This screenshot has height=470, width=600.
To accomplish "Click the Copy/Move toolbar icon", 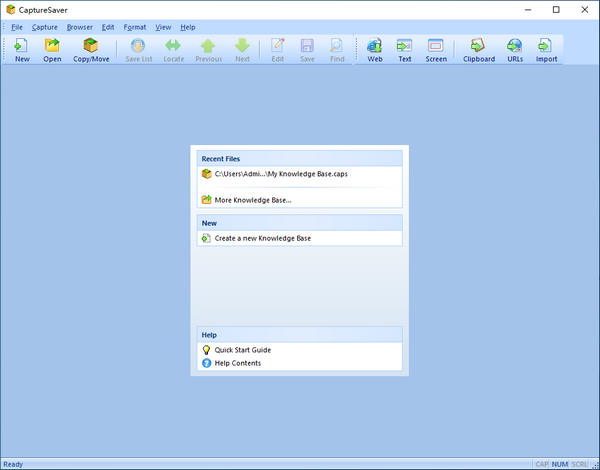I will 91,49.
